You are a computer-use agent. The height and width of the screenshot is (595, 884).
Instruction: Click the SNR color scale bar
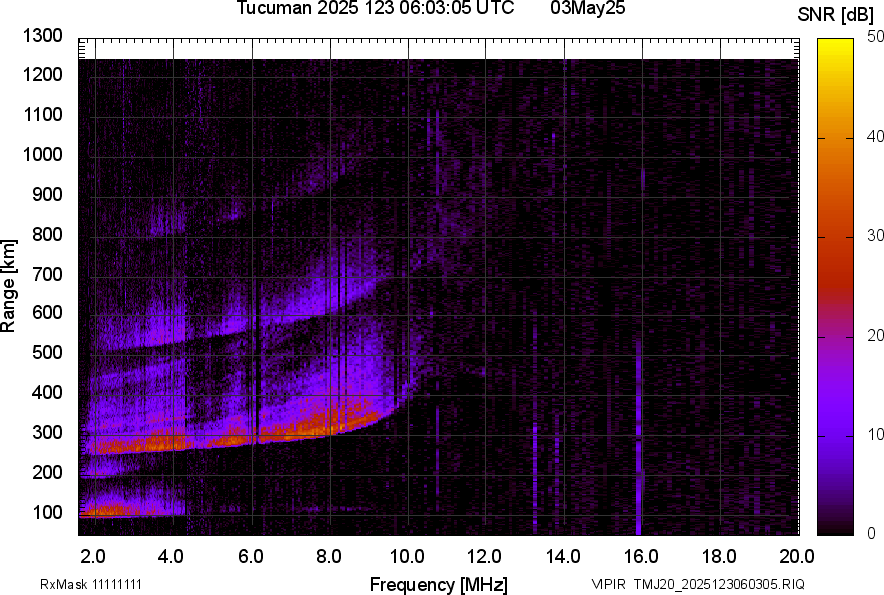(x=836, y=287)
